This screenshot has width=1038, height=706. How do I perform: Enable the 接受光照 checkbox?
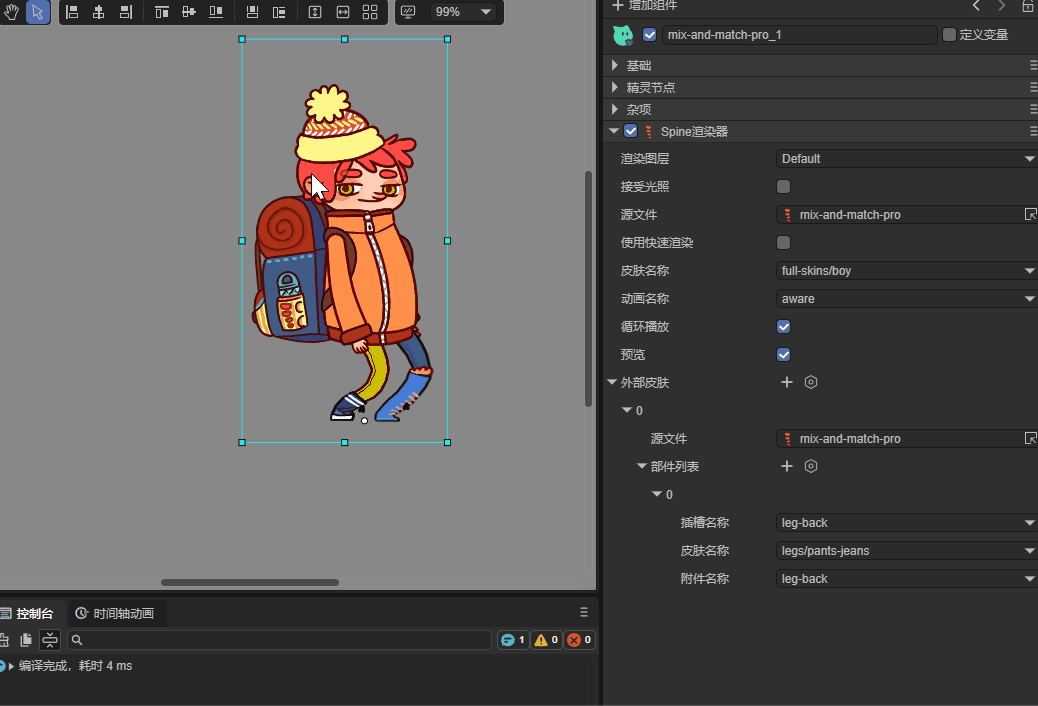coord(783,186)
